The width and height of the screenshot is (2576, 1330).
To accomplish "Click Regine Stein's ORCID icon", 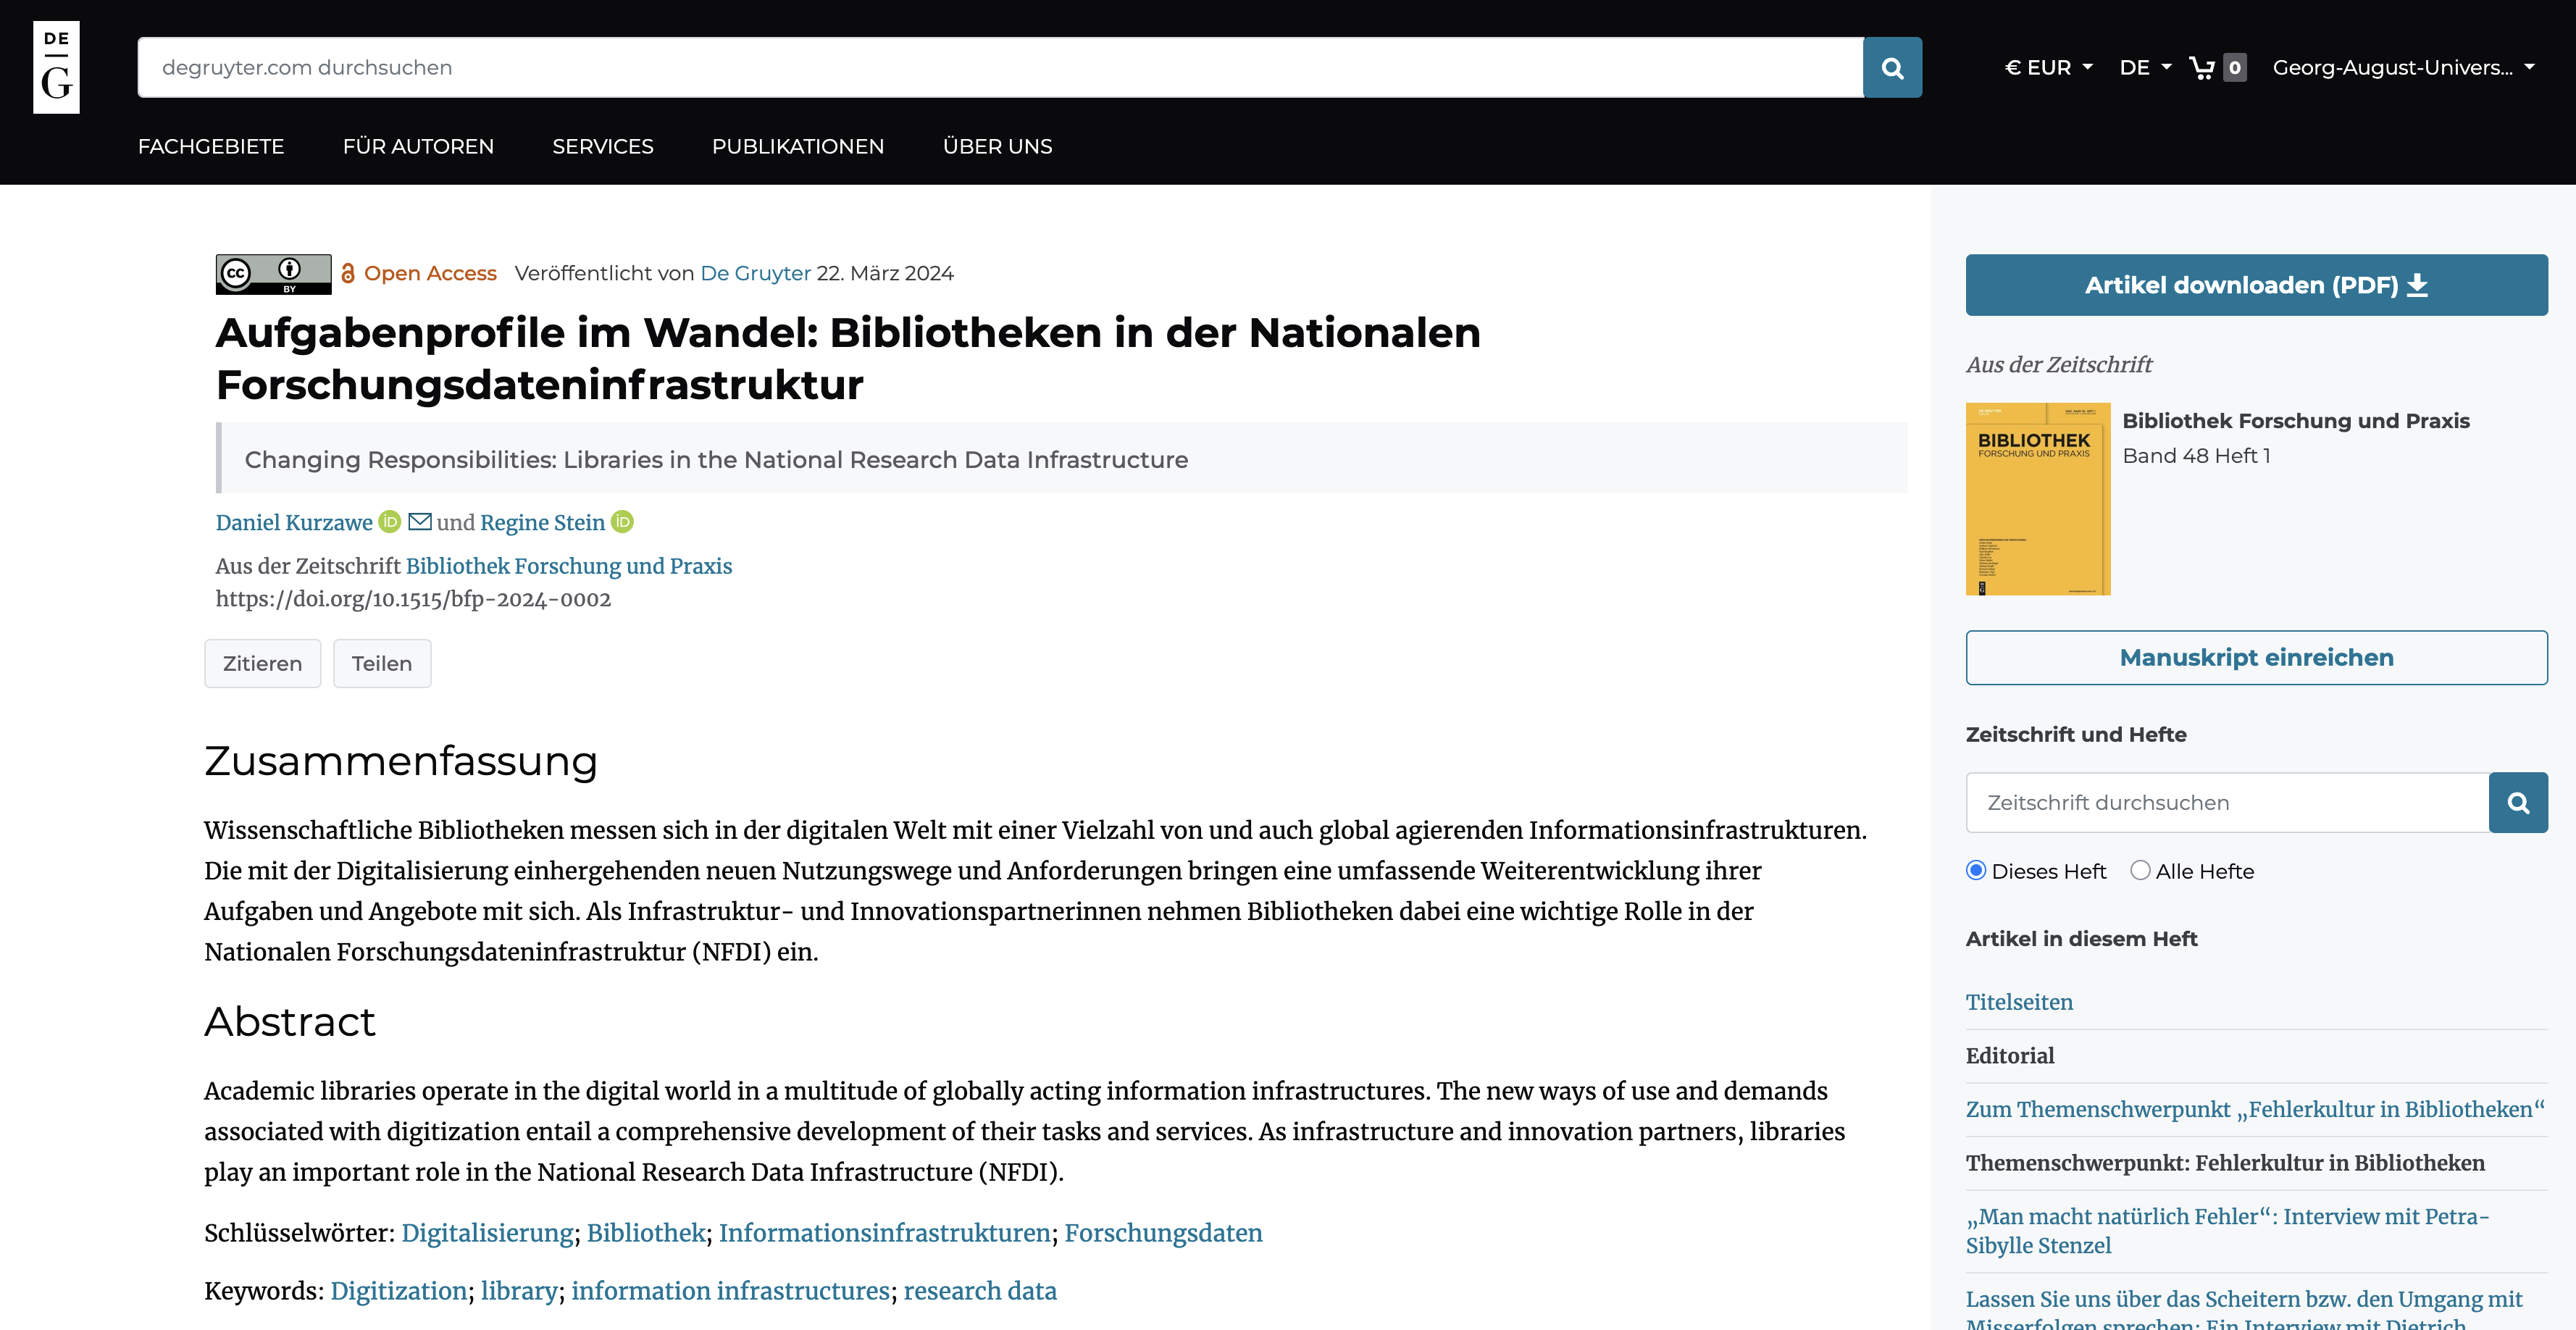I will [622, 522].
